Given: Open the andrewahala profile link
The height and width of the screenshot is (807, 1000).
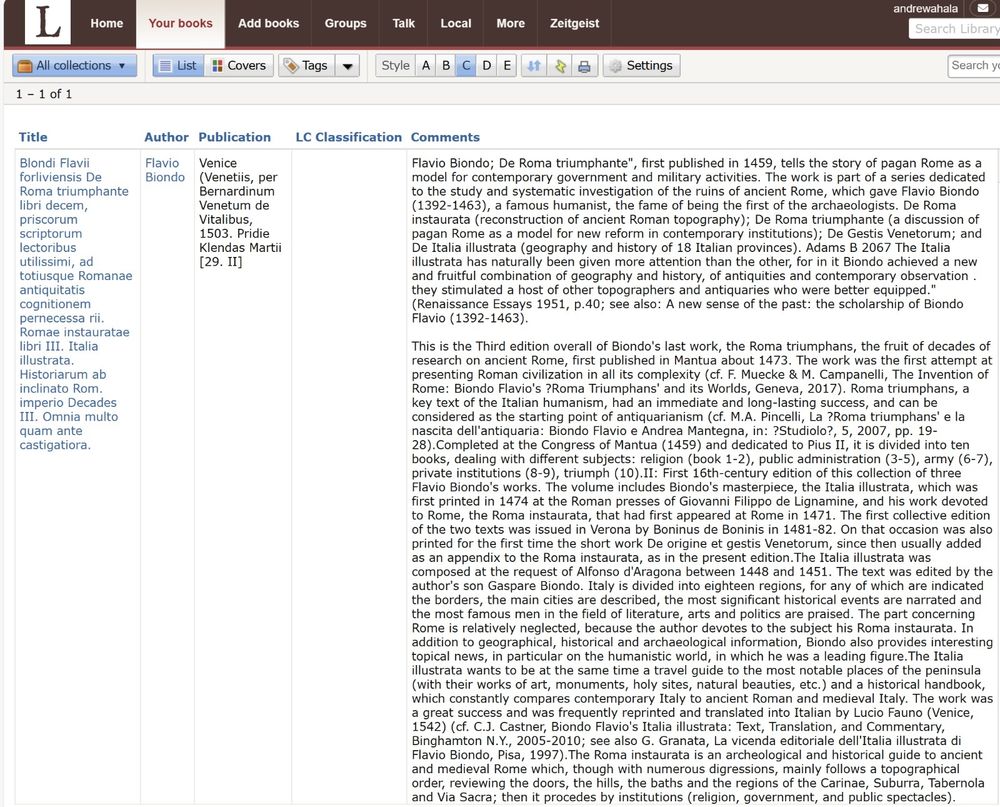Looking at the screenshot, I should coord(925,8).
